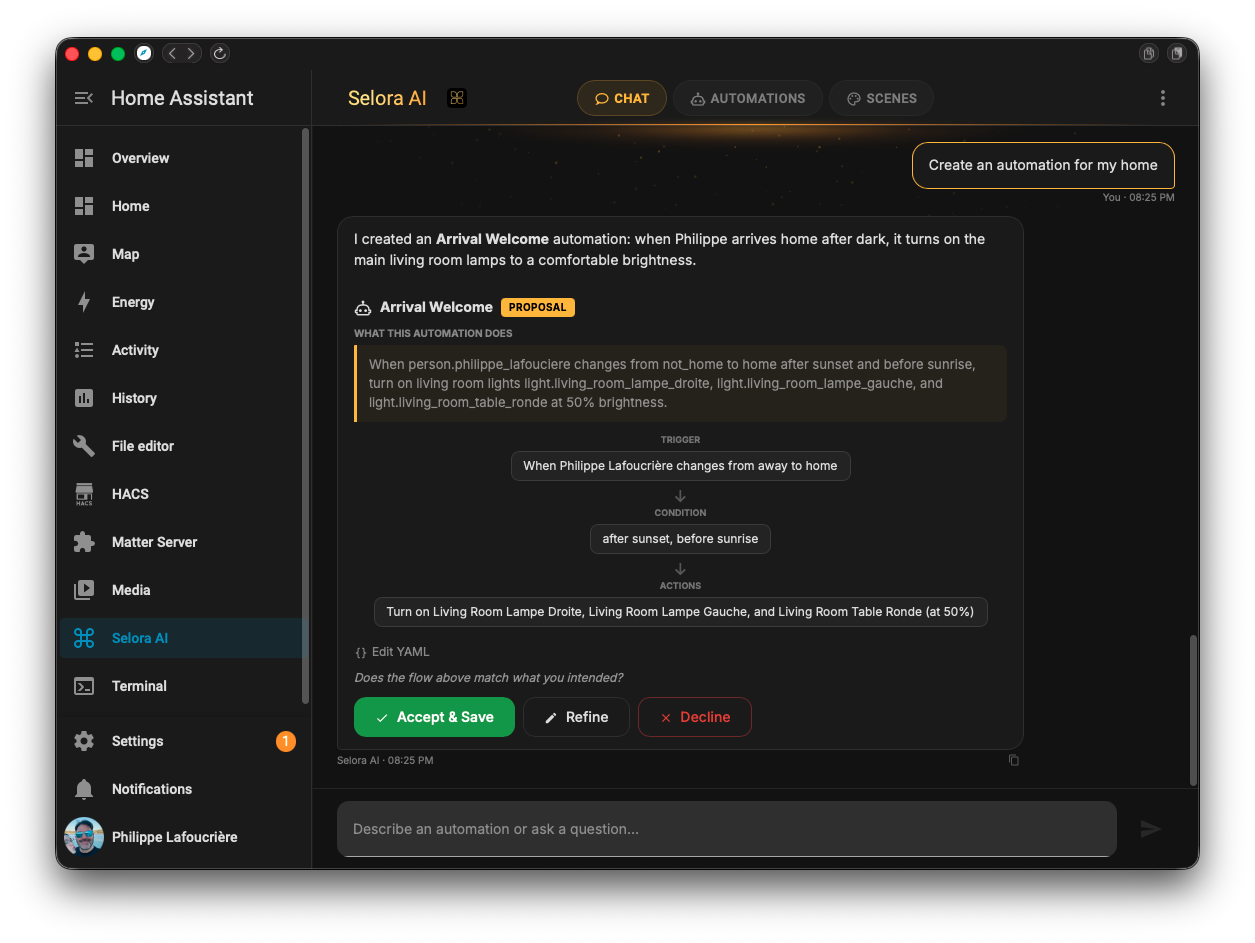The width and height of the screenshot is (1255, 943).
Task: Decline the Arrival Welcome proposal
Action: click(694, 717)
